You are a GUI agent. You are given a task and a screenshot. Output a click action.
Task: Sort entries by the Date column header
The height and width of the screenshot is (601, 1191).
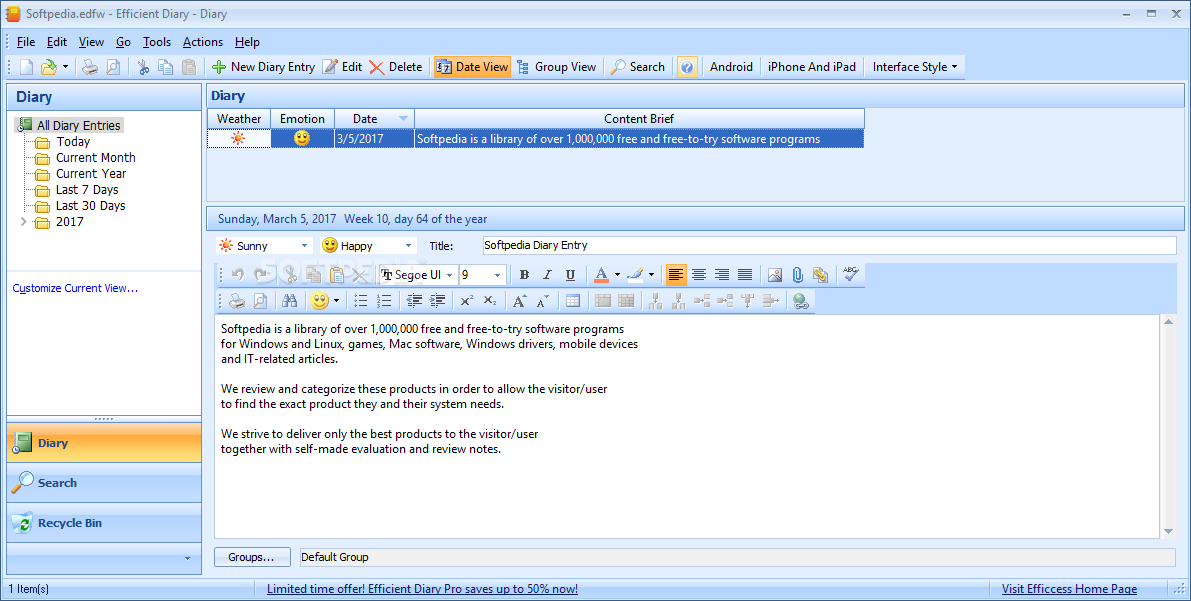point(374,119)
